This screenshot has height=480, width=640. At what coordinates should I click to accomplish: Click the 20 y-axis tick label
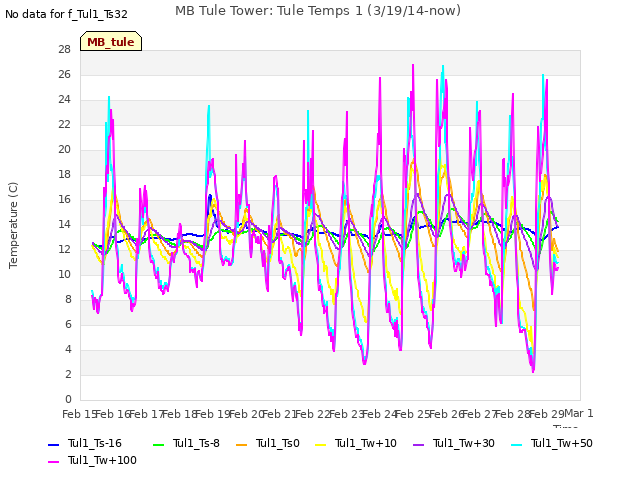coord(64,149)
